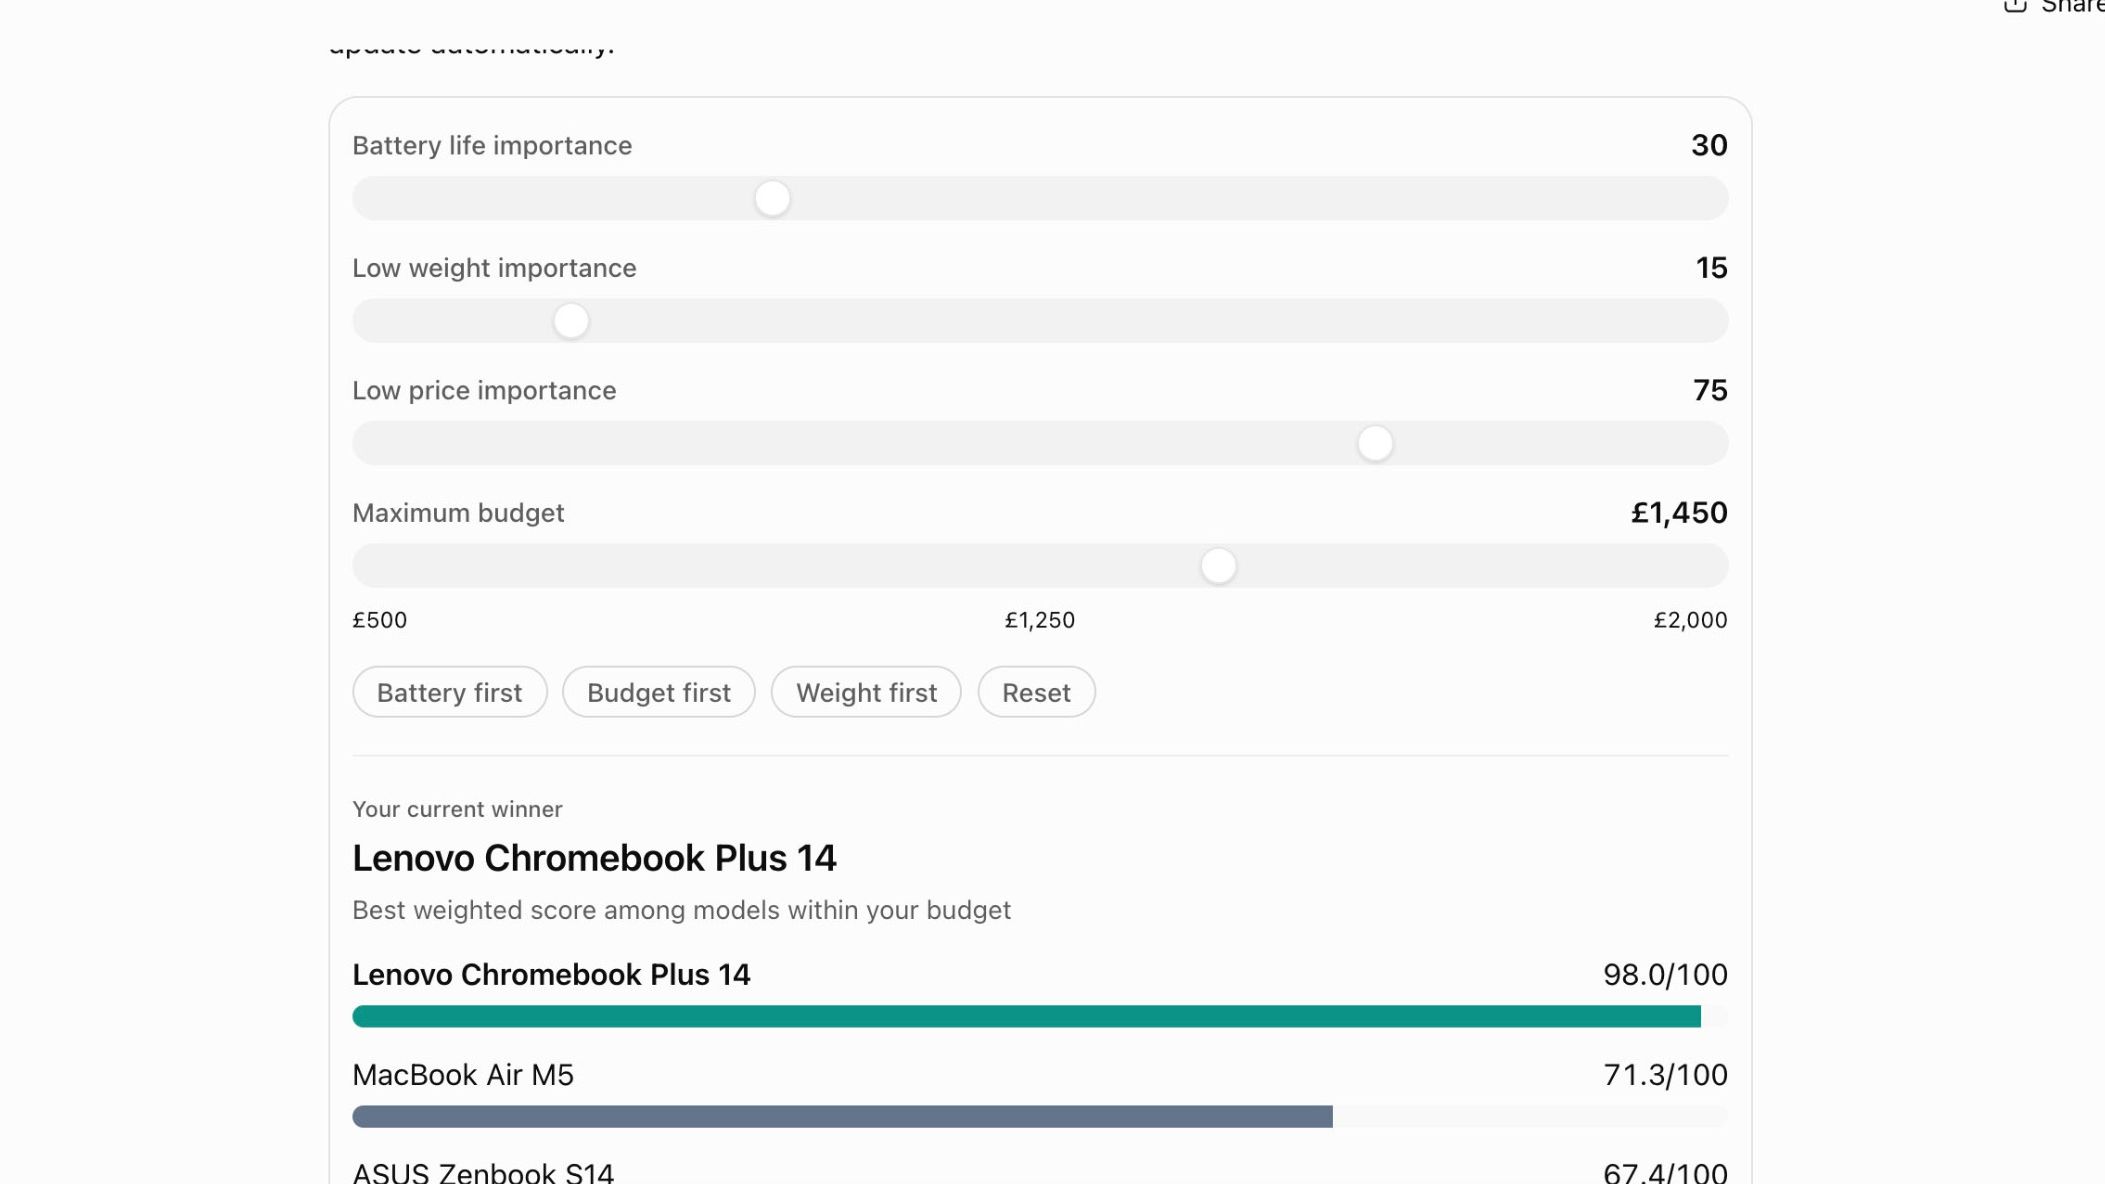This screenshot has height=1184, width=2105.
Task: Click the 'Maximum budget' label
Action: [458, 513]
